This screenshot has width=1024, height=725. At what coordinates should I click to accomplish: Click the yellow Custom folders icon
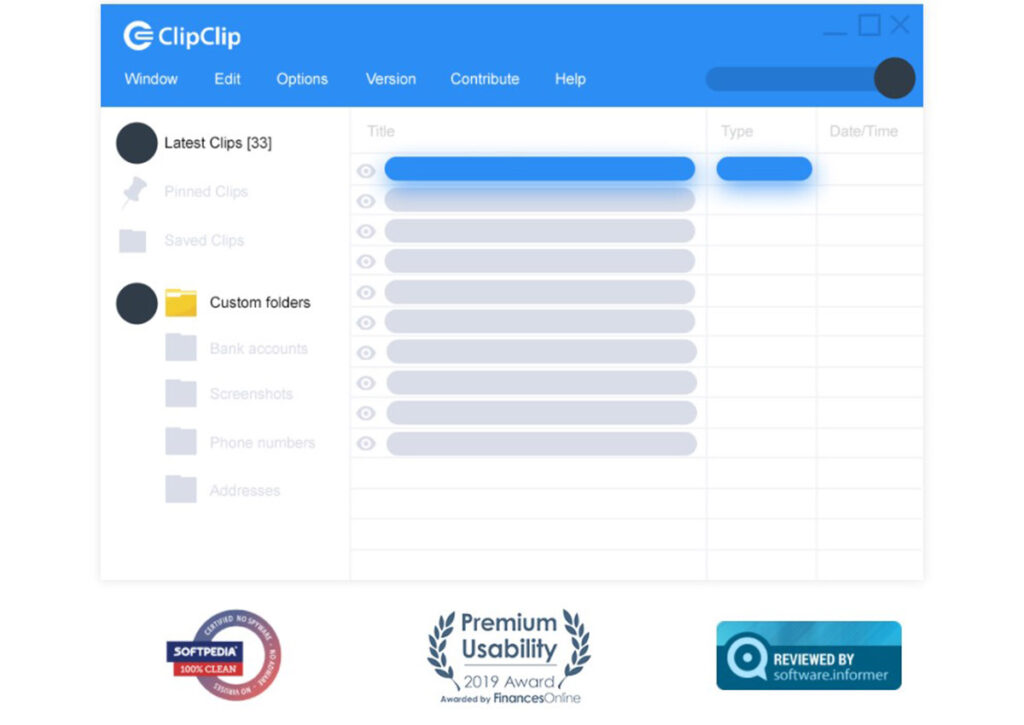pyautogui.click(x=181, y=302)
